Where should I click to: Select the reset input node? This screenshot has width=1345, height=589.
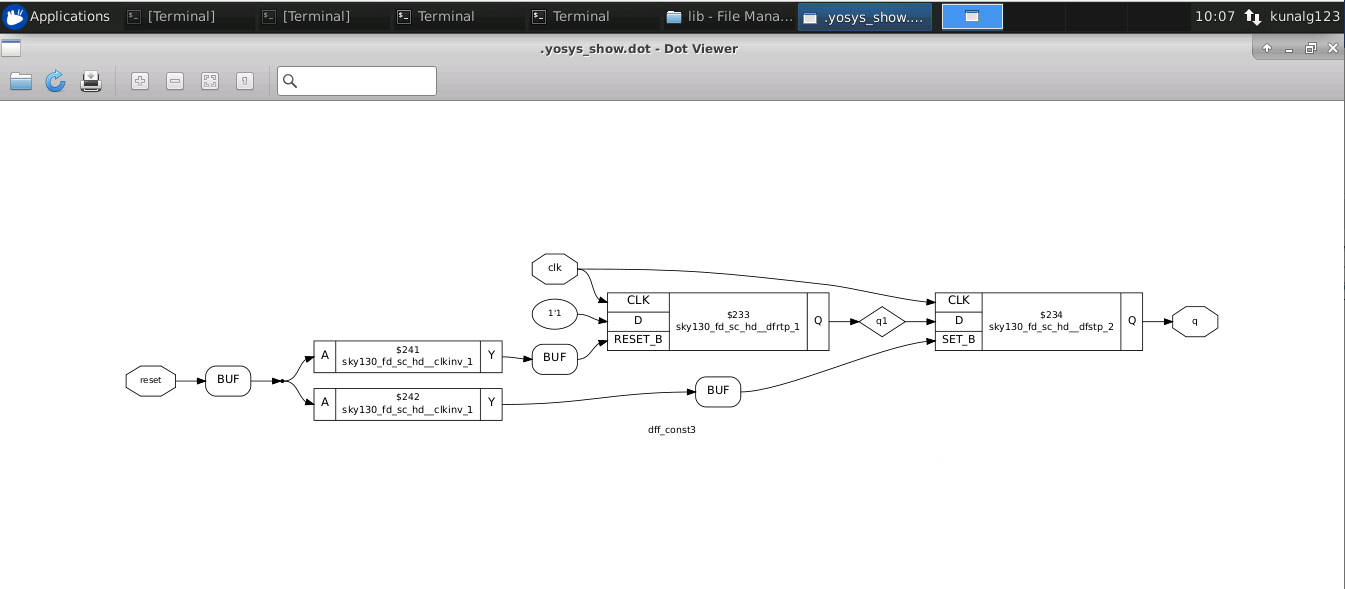(150, 380)
